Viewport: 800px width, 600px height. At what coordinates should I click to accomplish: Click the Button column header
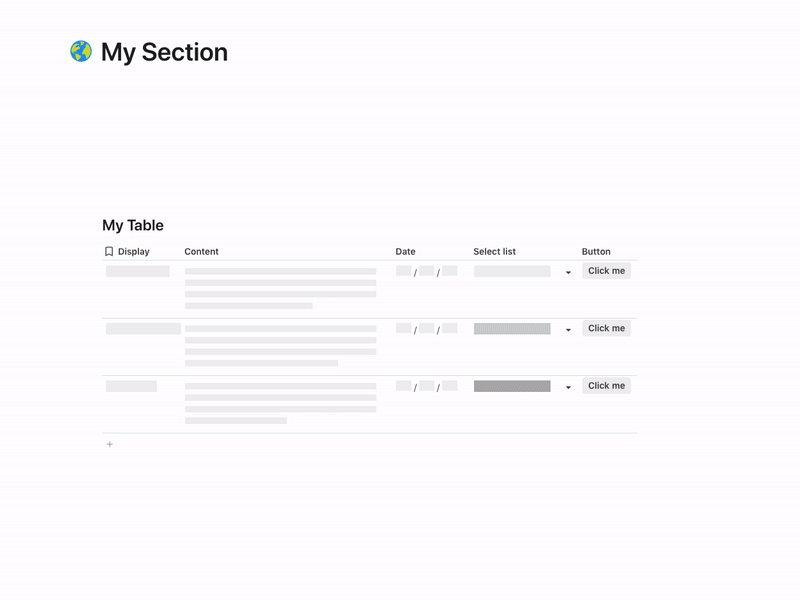tap(598, 251)
